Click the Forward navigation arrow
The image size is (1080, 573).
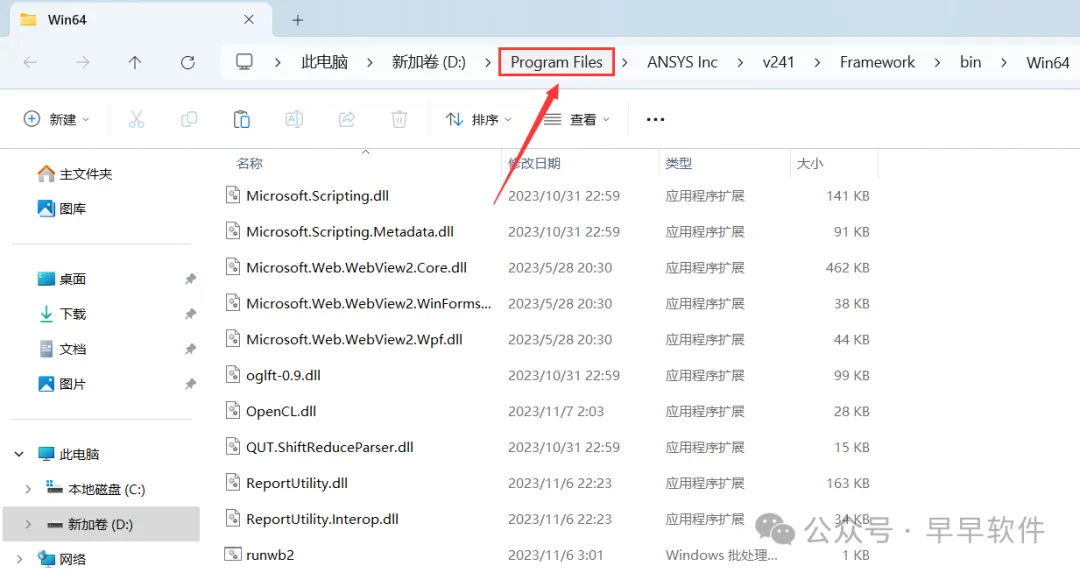tap(83, 63)
